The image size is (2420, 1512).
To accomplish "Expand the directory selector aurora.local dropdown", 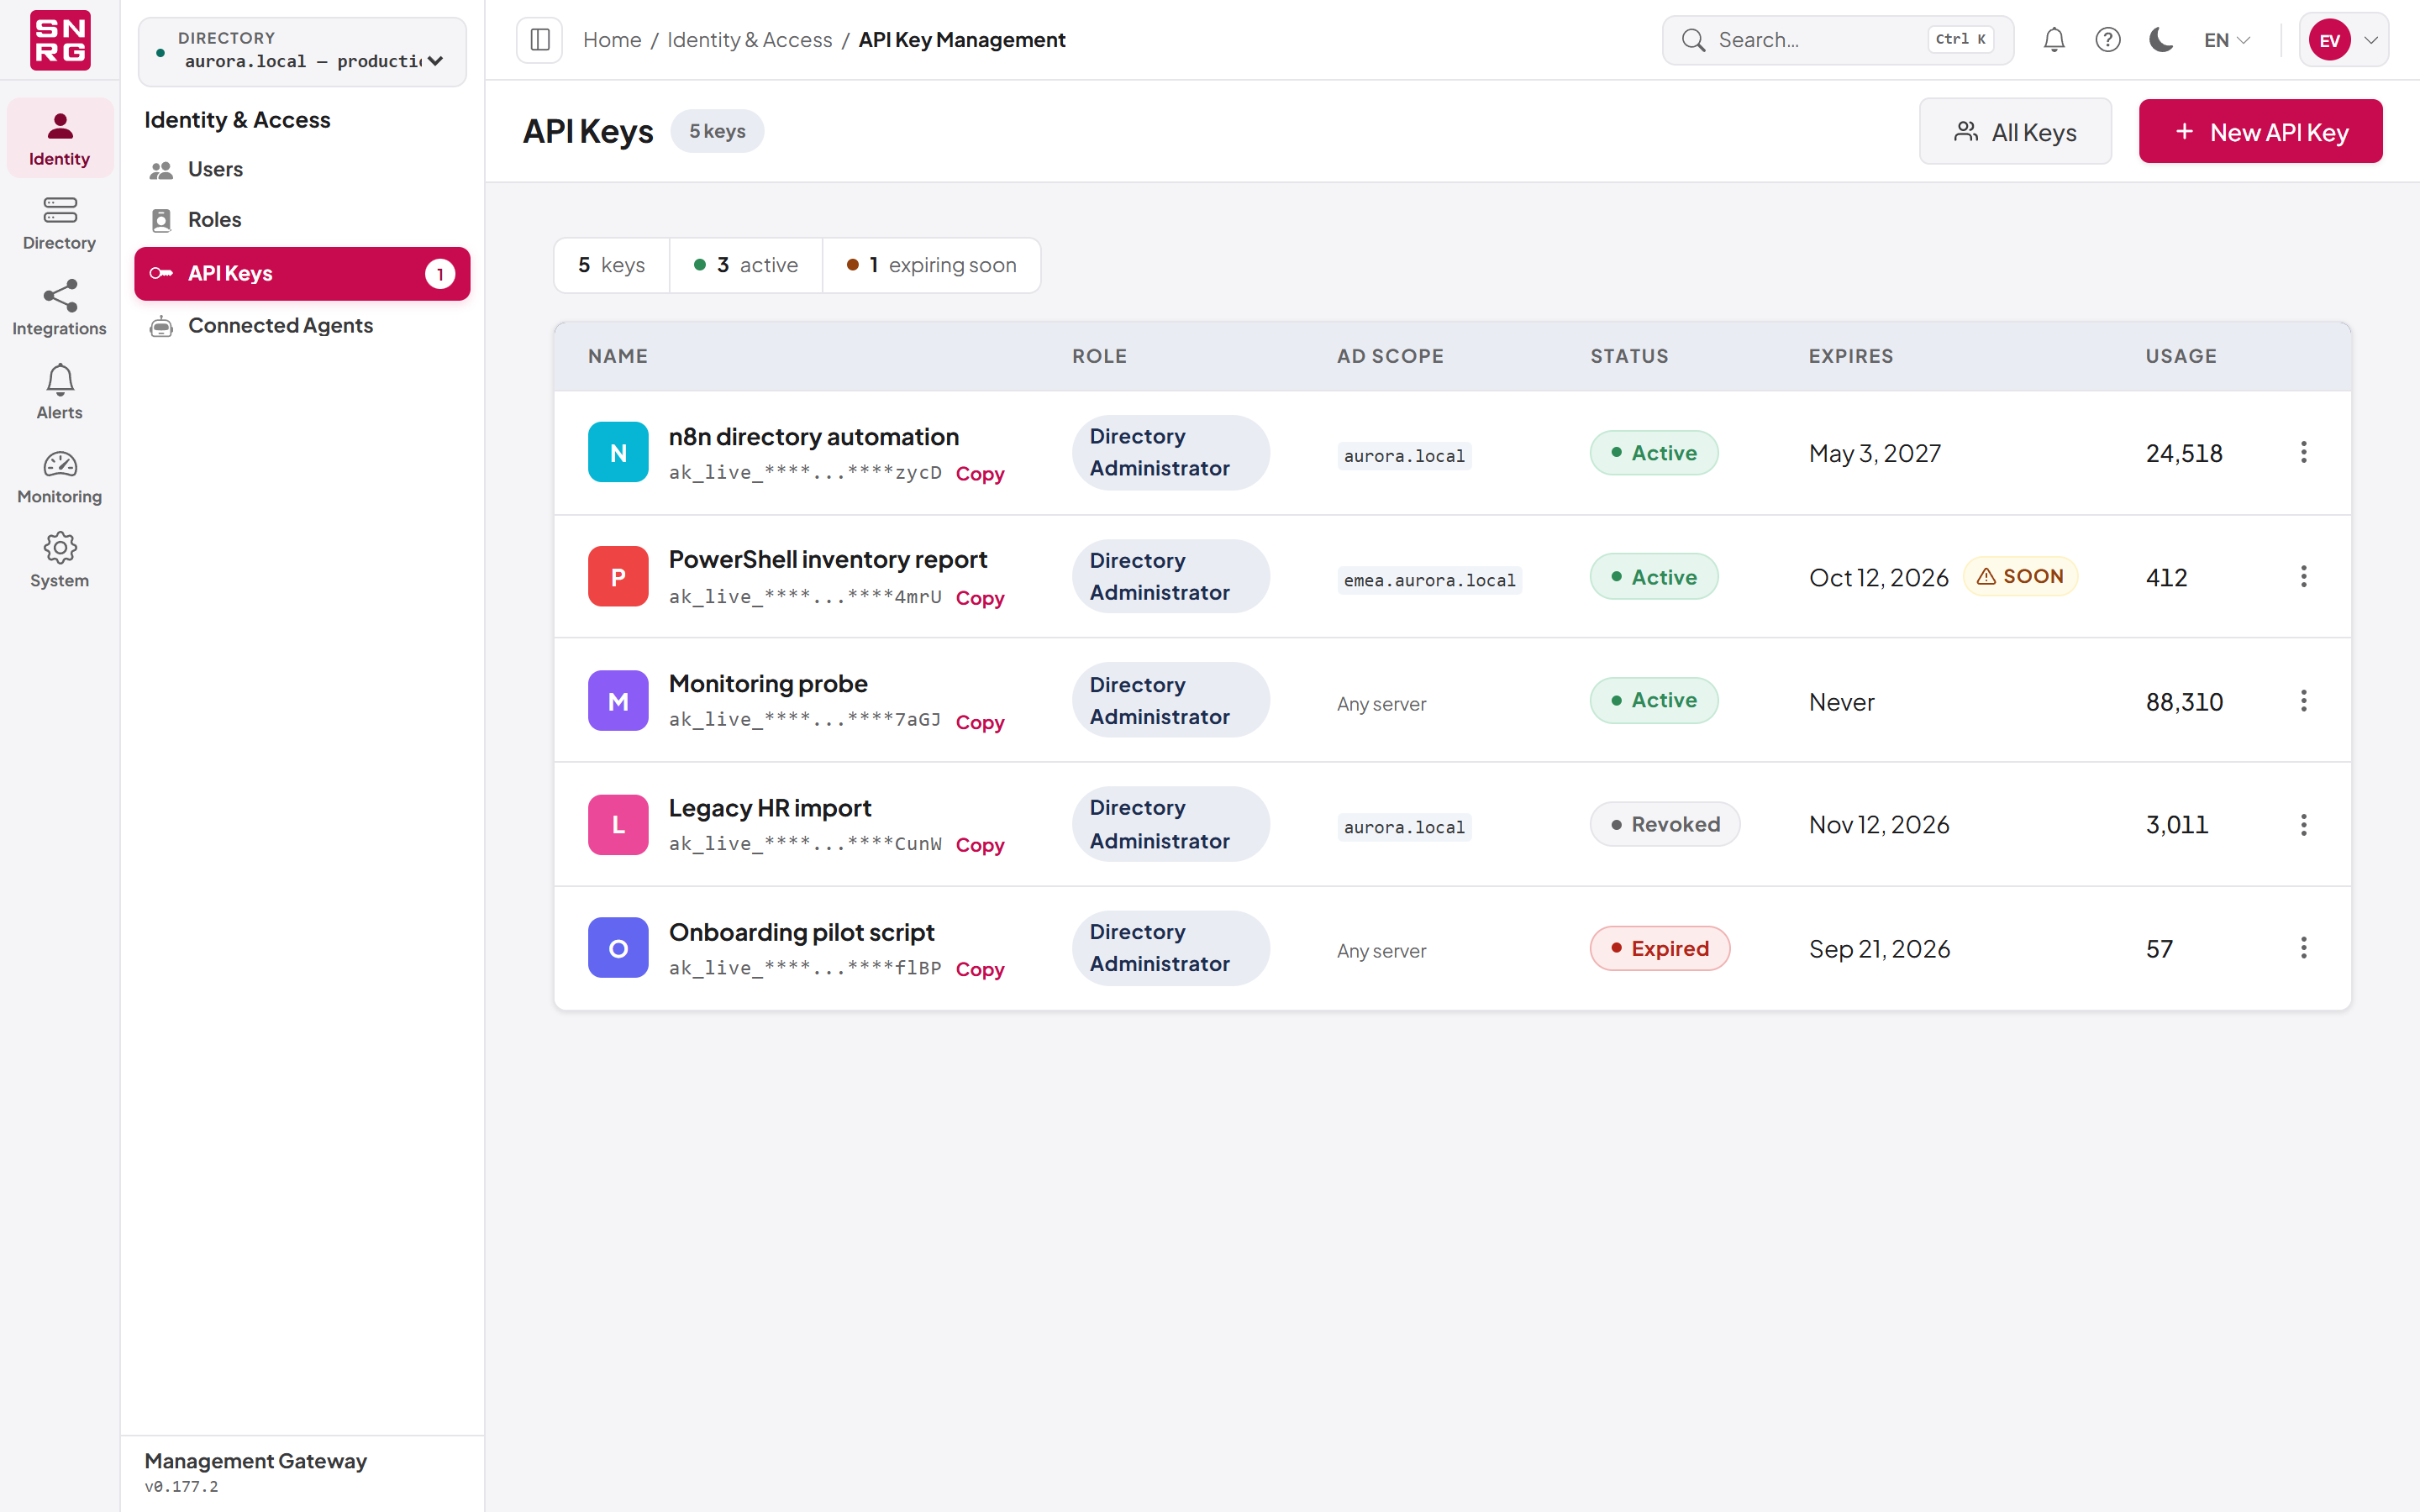I will (x=302, y=51).
